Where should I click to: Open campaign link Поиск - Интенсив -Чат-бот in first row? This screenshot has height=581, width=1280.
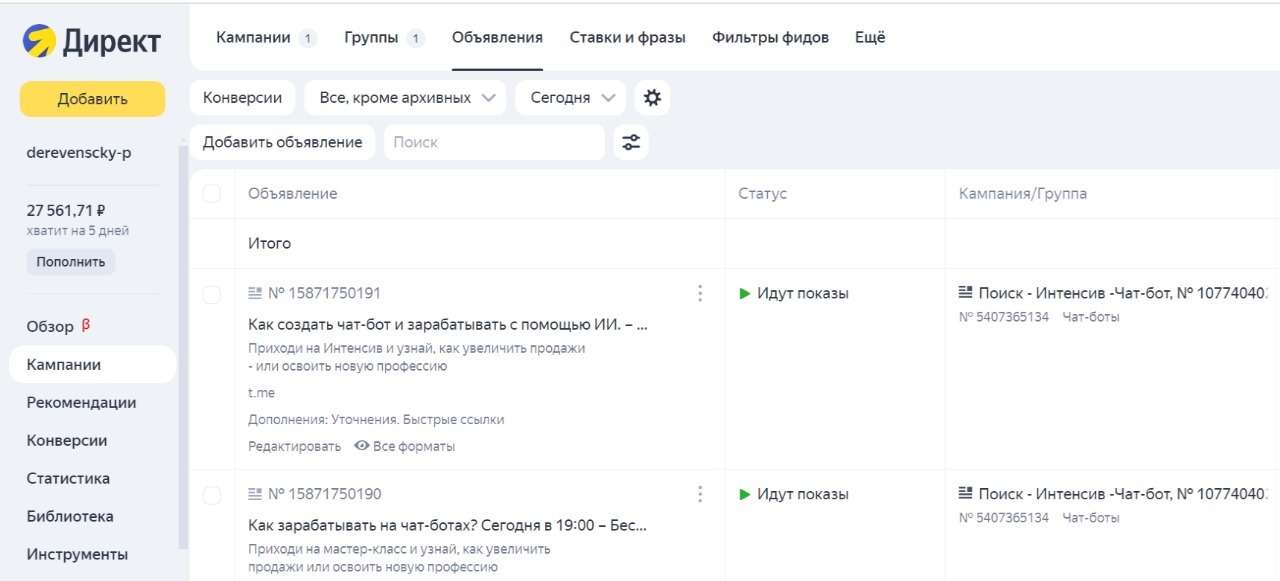1125,293
